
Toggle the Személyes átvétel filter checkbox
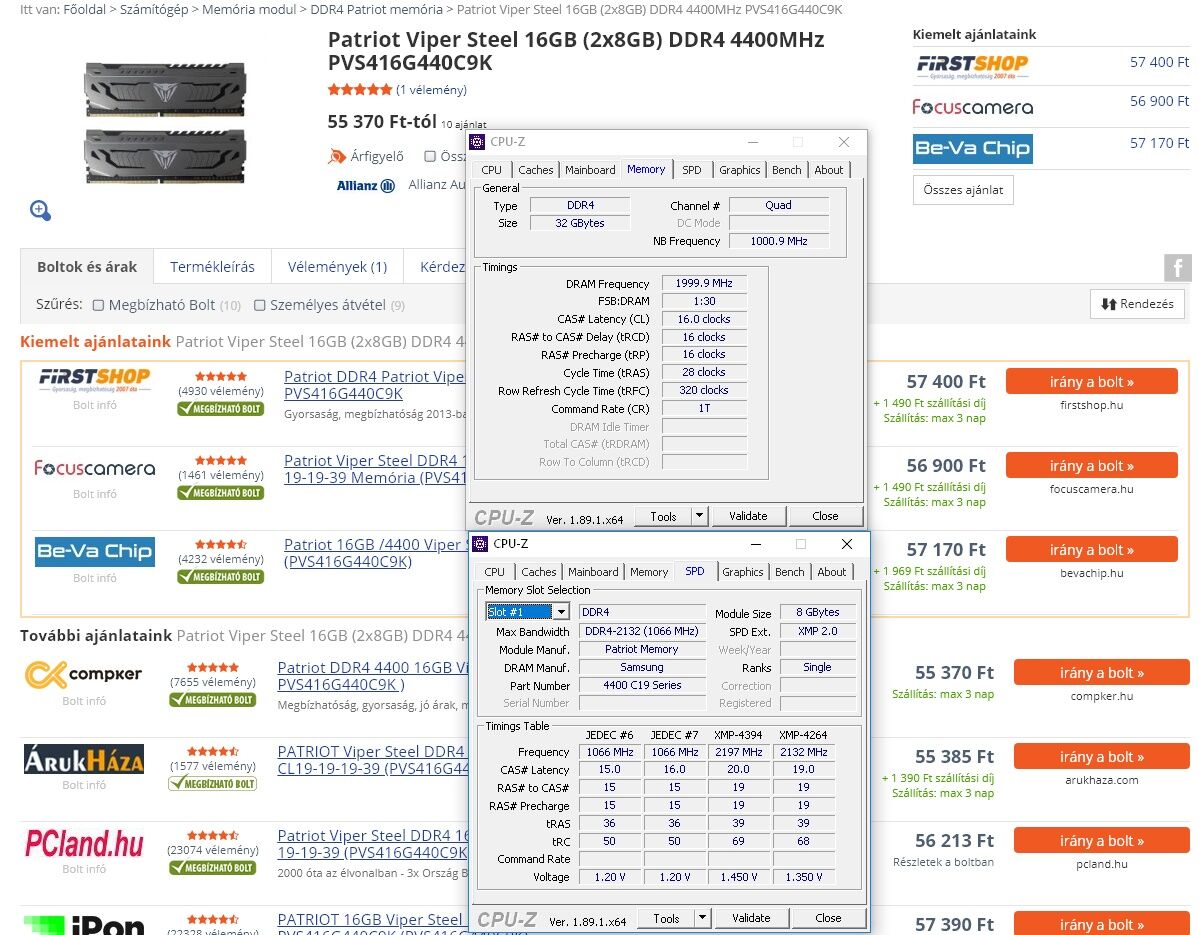pyautogui.click(x=259, y=305)
